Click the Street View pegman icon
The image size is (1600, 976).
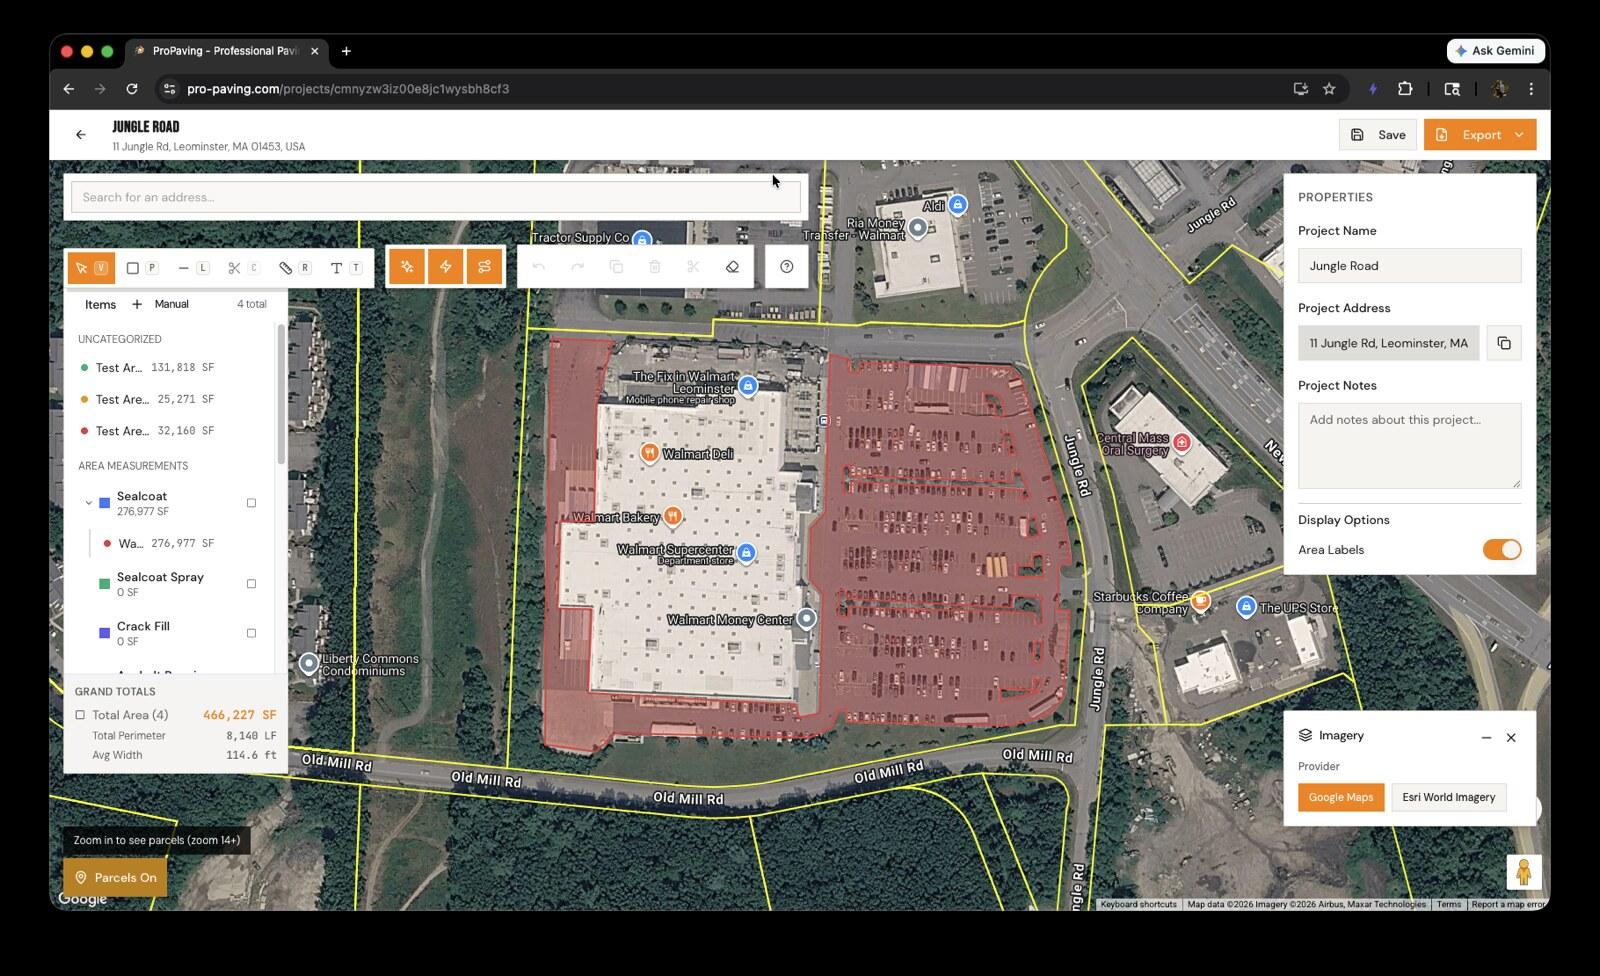coord(1524,872)
